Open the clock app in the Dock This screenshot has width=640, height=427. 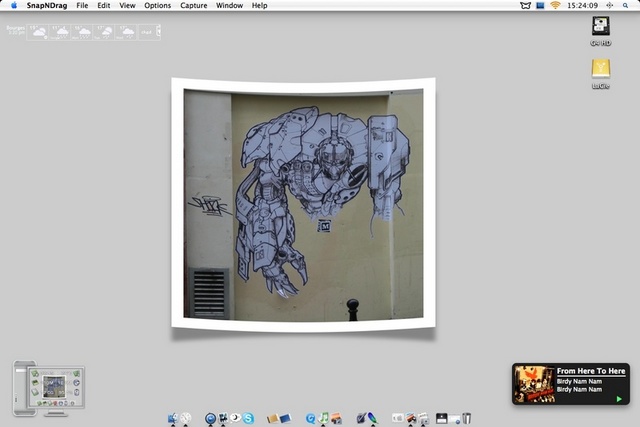pos(186,418)
